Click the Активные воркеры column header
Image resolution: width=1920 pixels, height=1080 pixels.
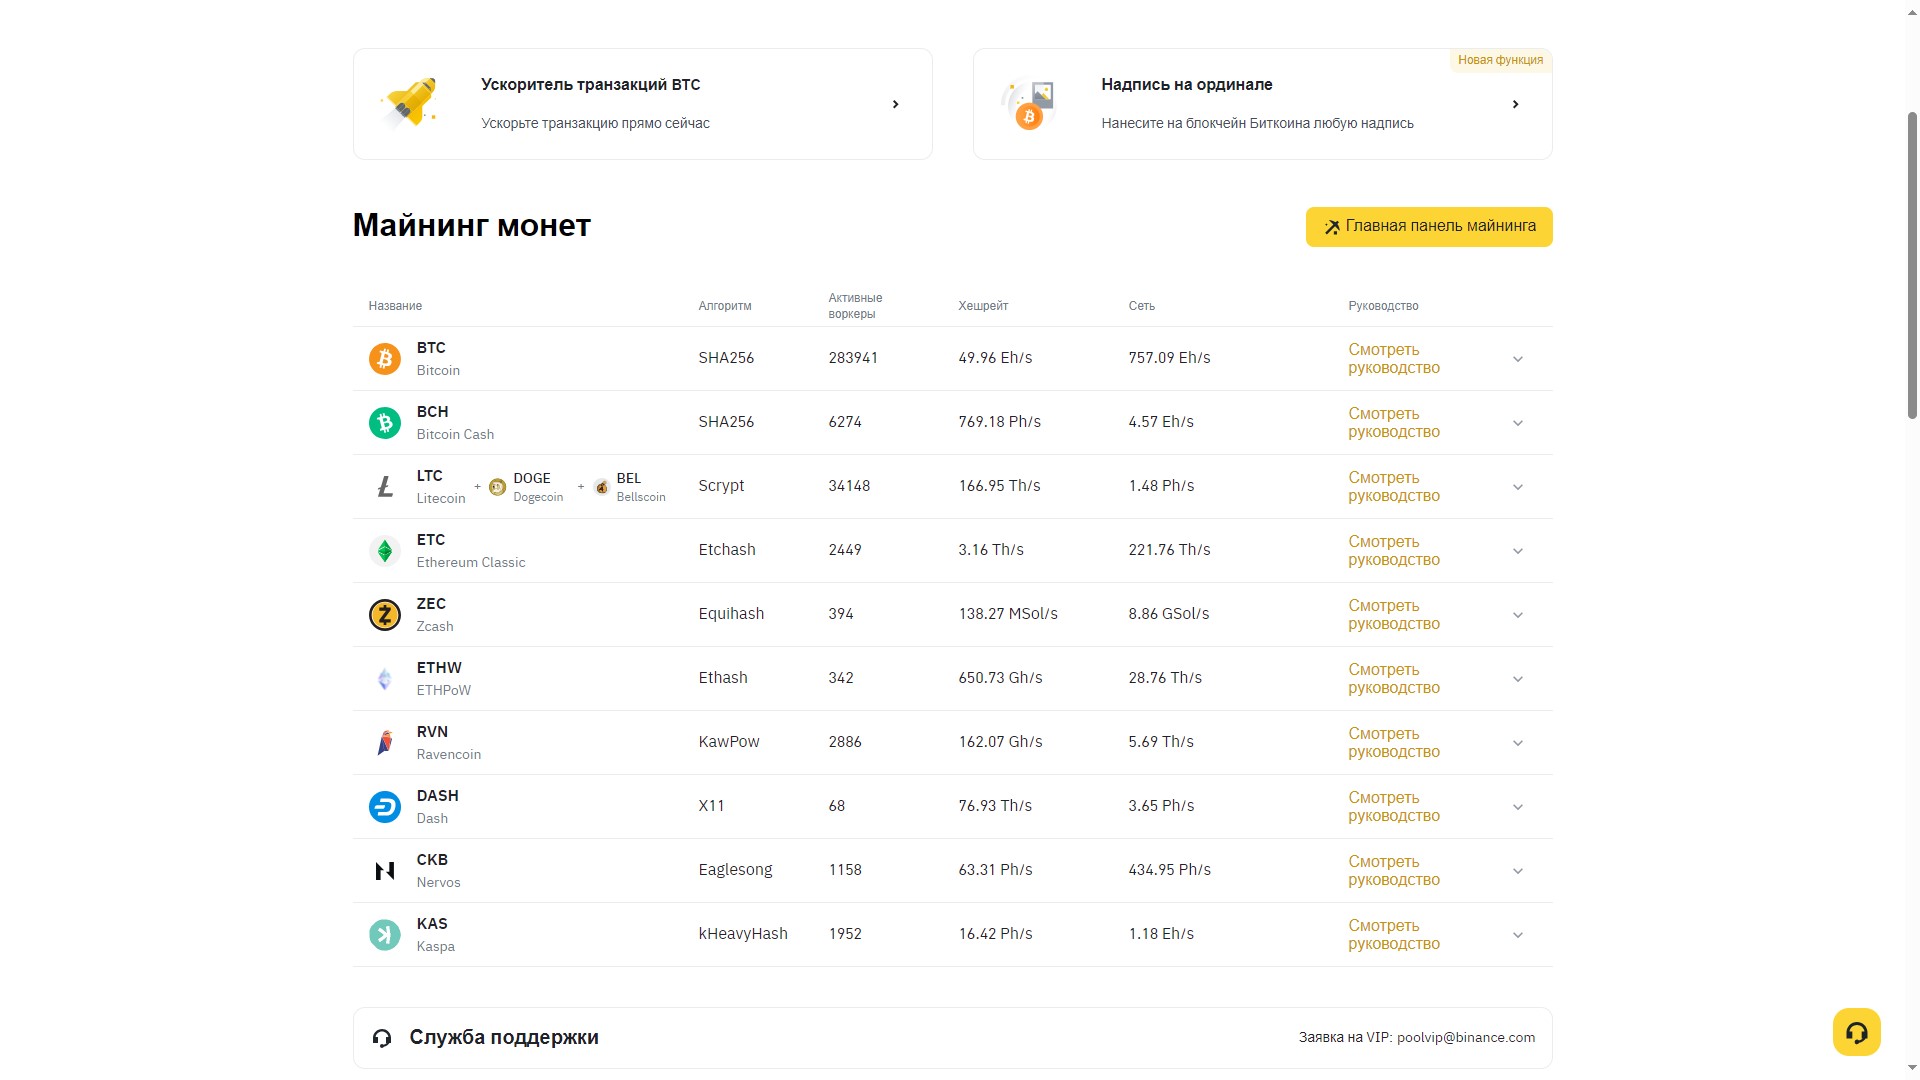coord(855,306)
